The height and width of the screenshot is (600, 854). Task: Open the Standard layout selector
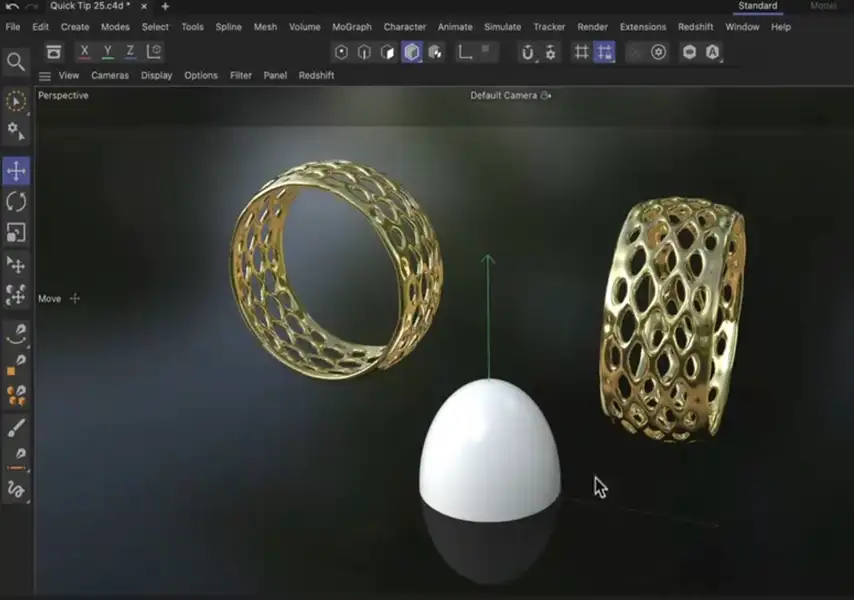point(757,5)
